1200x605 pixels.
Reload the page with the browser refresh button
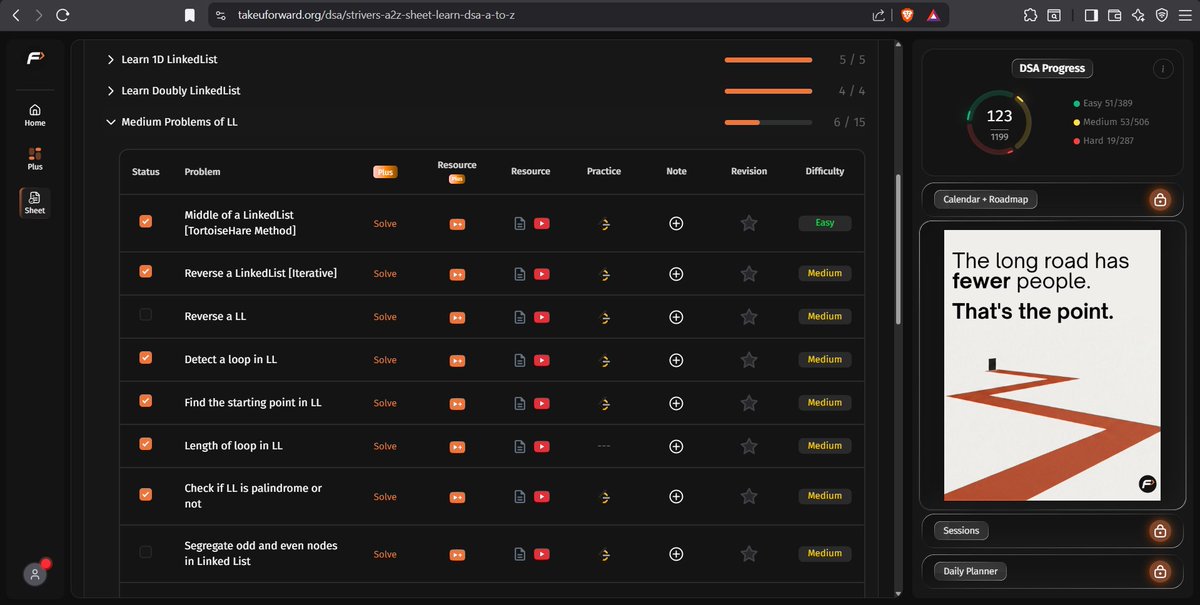pos(63,15)
